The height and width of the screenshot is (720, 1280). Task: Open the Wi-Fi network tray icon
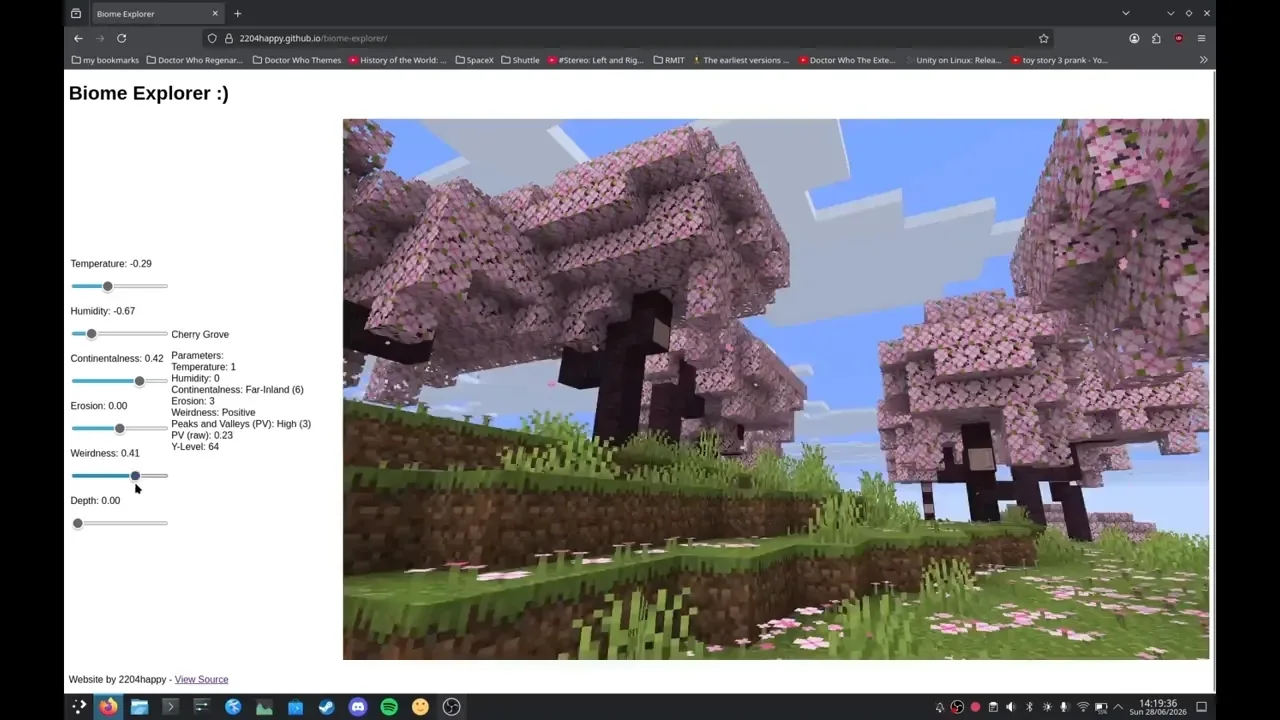(1083, 707)
